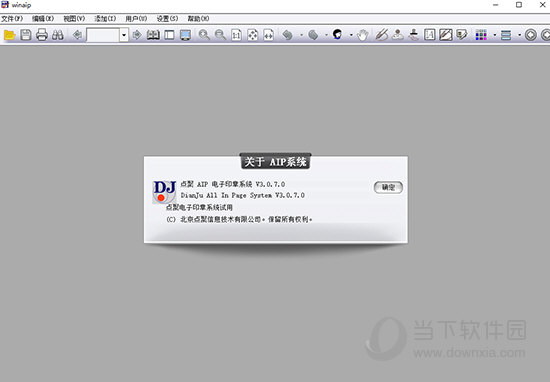Click the stacked horizontal lines width icon

pyautogui.click(x=506, y=35)
